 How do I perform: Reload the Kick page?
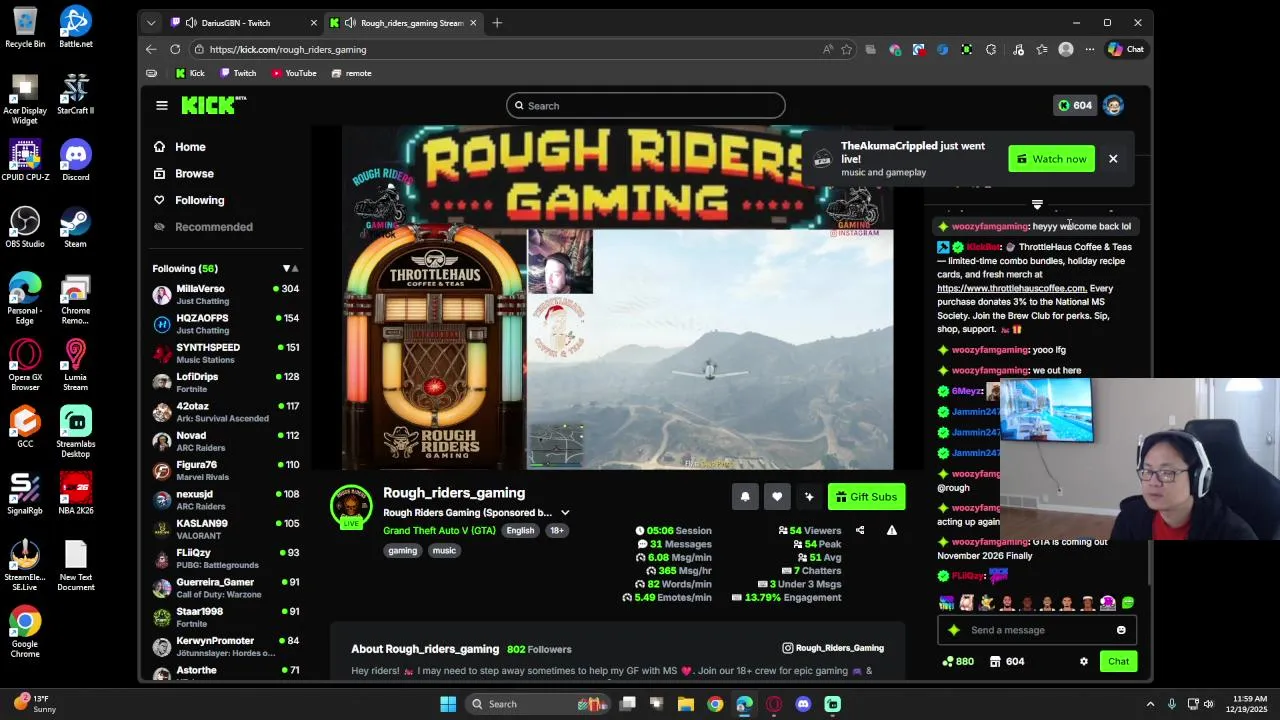(175, 49)
